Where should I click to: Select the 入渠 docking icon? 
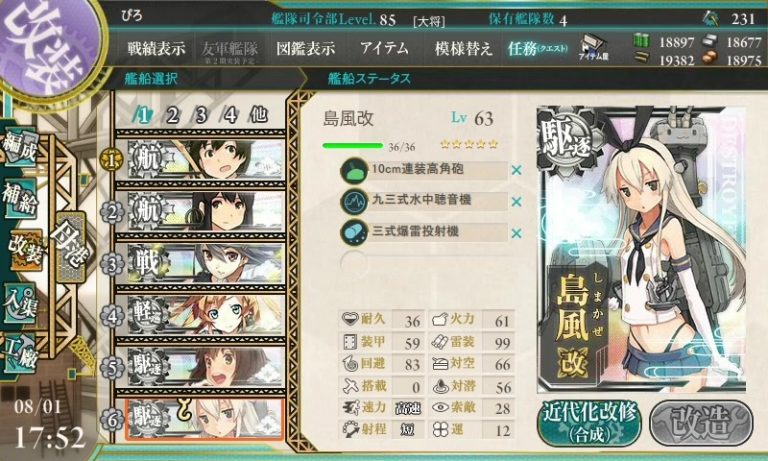coord(20,302)
